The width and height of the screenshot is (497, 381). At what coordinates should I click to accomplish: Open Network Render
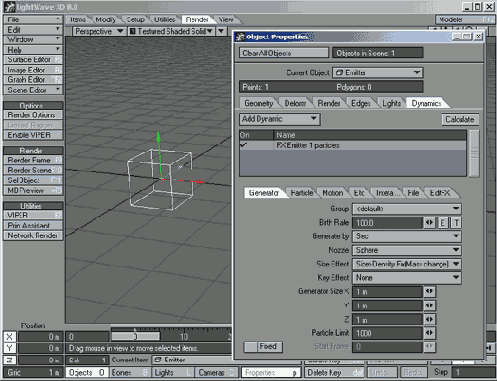(33, 235)
